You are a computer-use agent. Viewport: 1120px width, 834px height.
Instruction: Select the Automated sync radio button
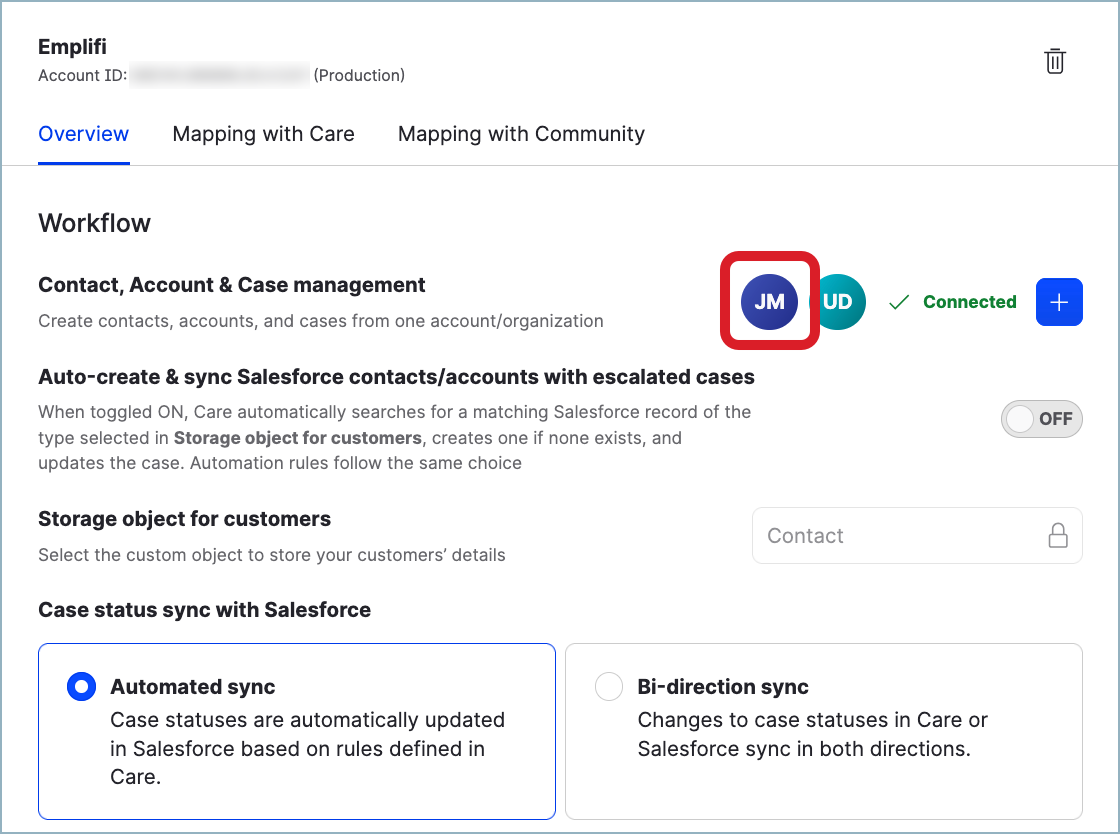click(x=80, y=687)
